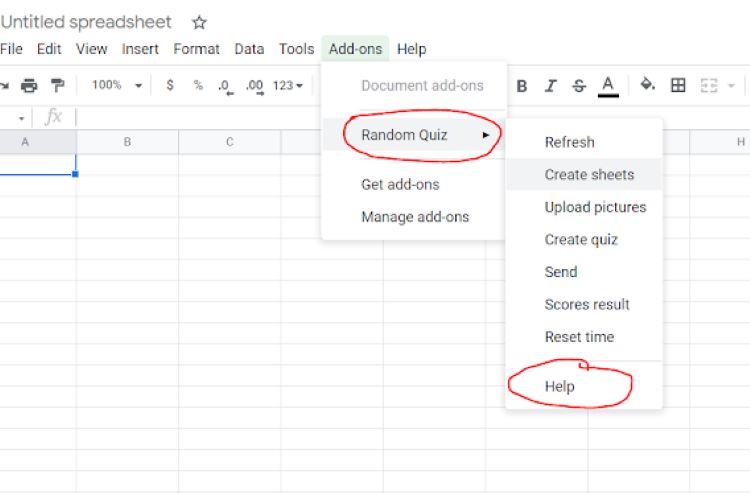This screenshot has height=494, width=750.
Task: Select Create sheets in submenu
Action: [584, 175]
